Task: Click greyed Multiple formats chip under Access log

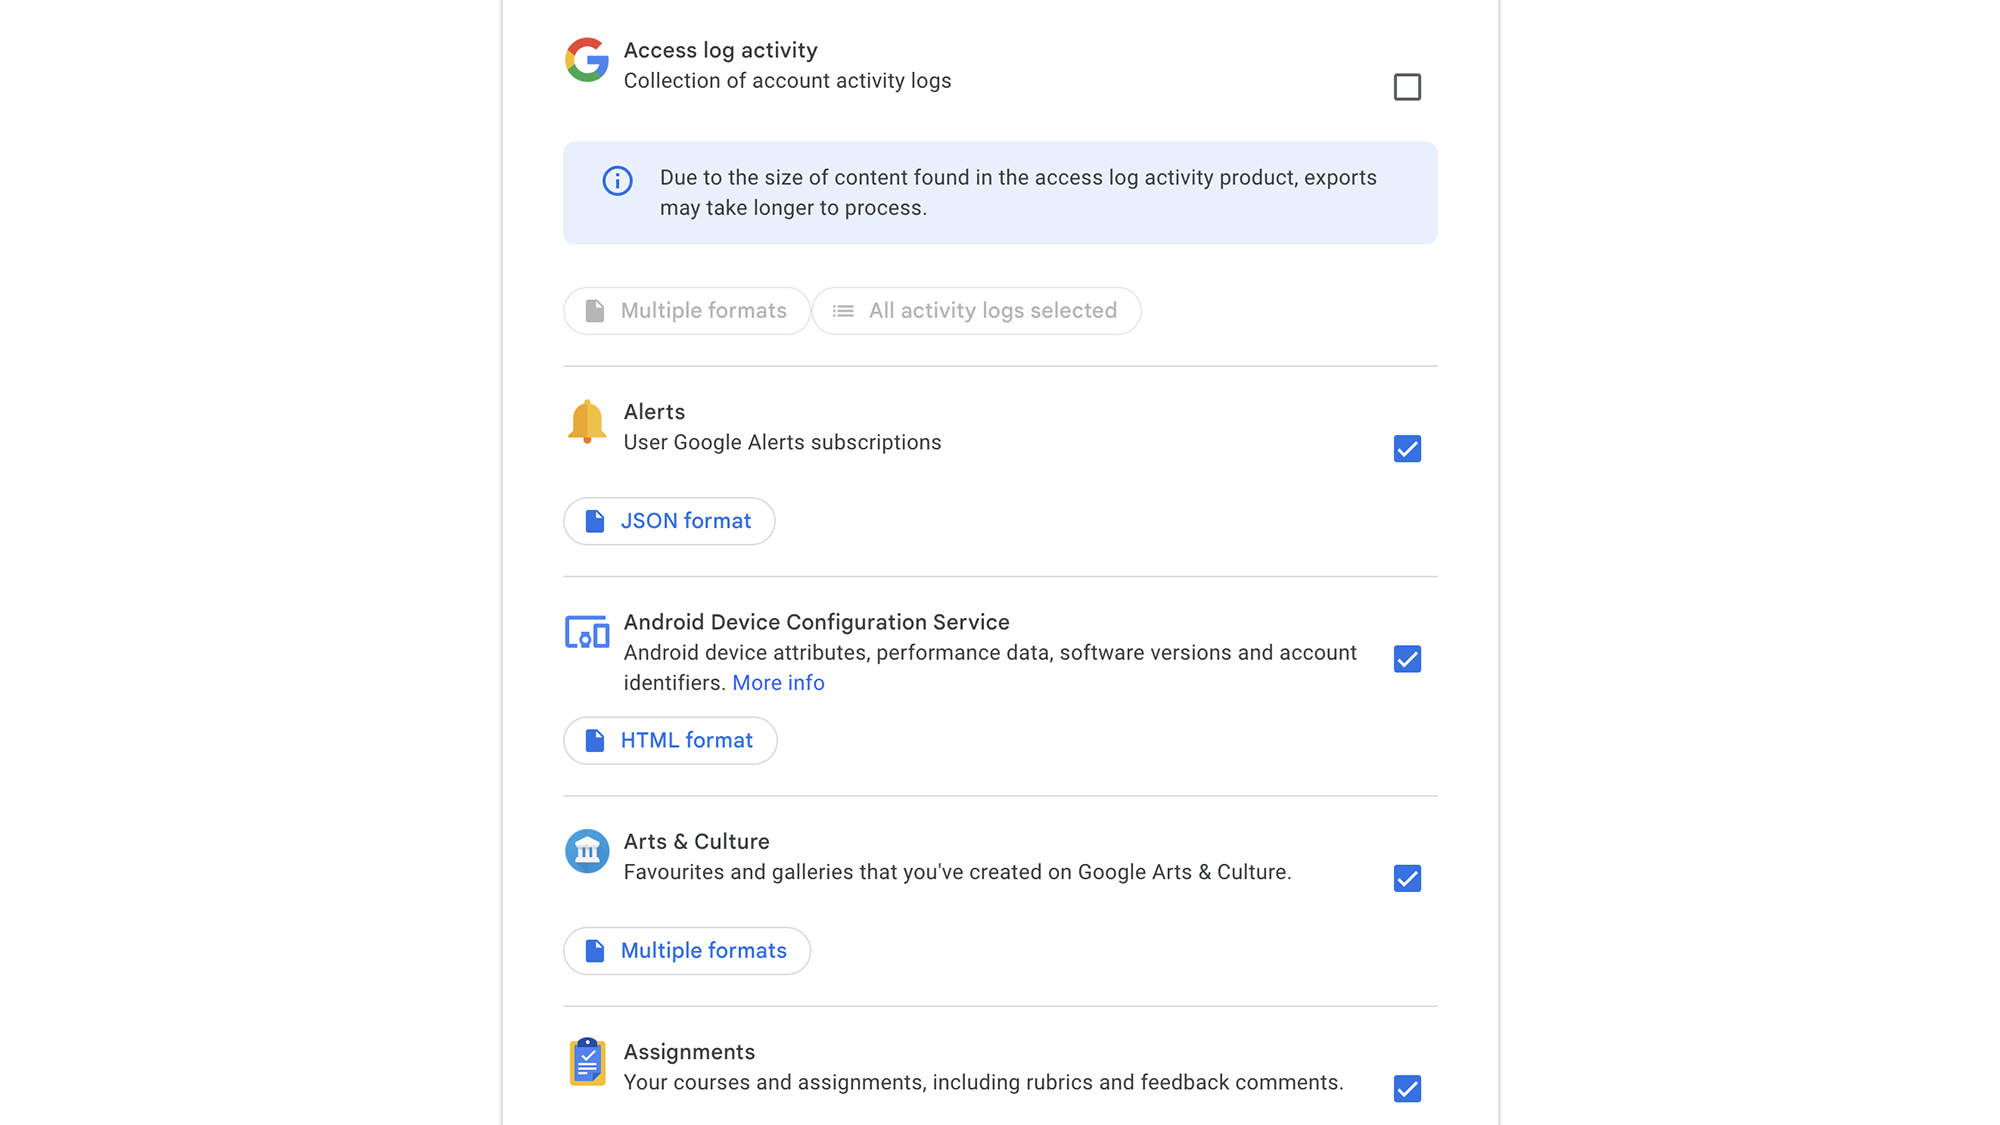Action: (x=687, y=311)
